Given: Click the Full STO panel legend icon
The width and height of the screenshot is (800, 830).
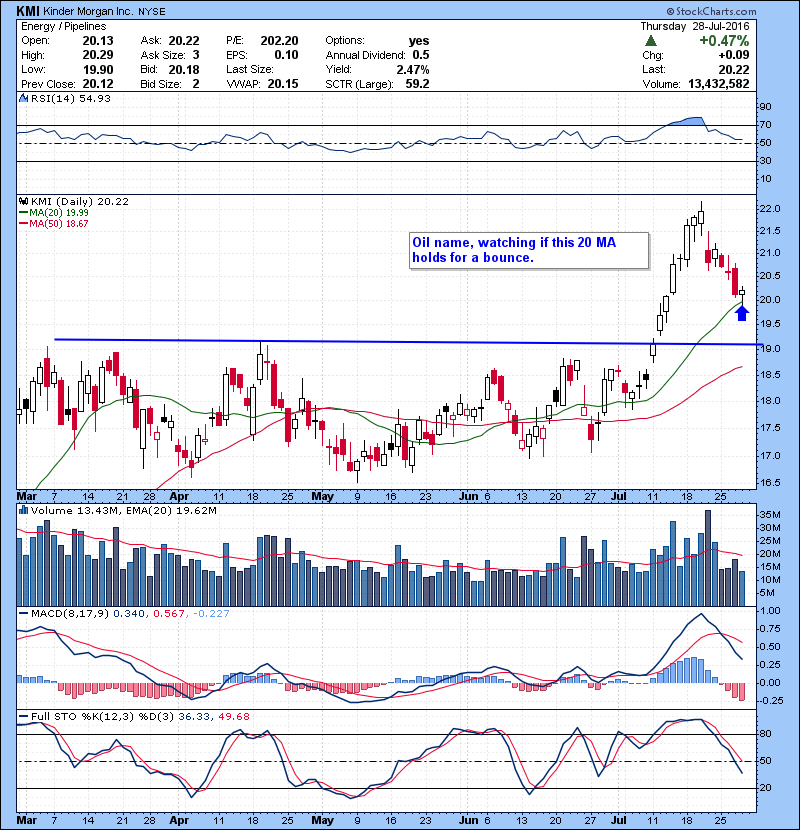Looking at the screenshot, I should pos(23,715).
